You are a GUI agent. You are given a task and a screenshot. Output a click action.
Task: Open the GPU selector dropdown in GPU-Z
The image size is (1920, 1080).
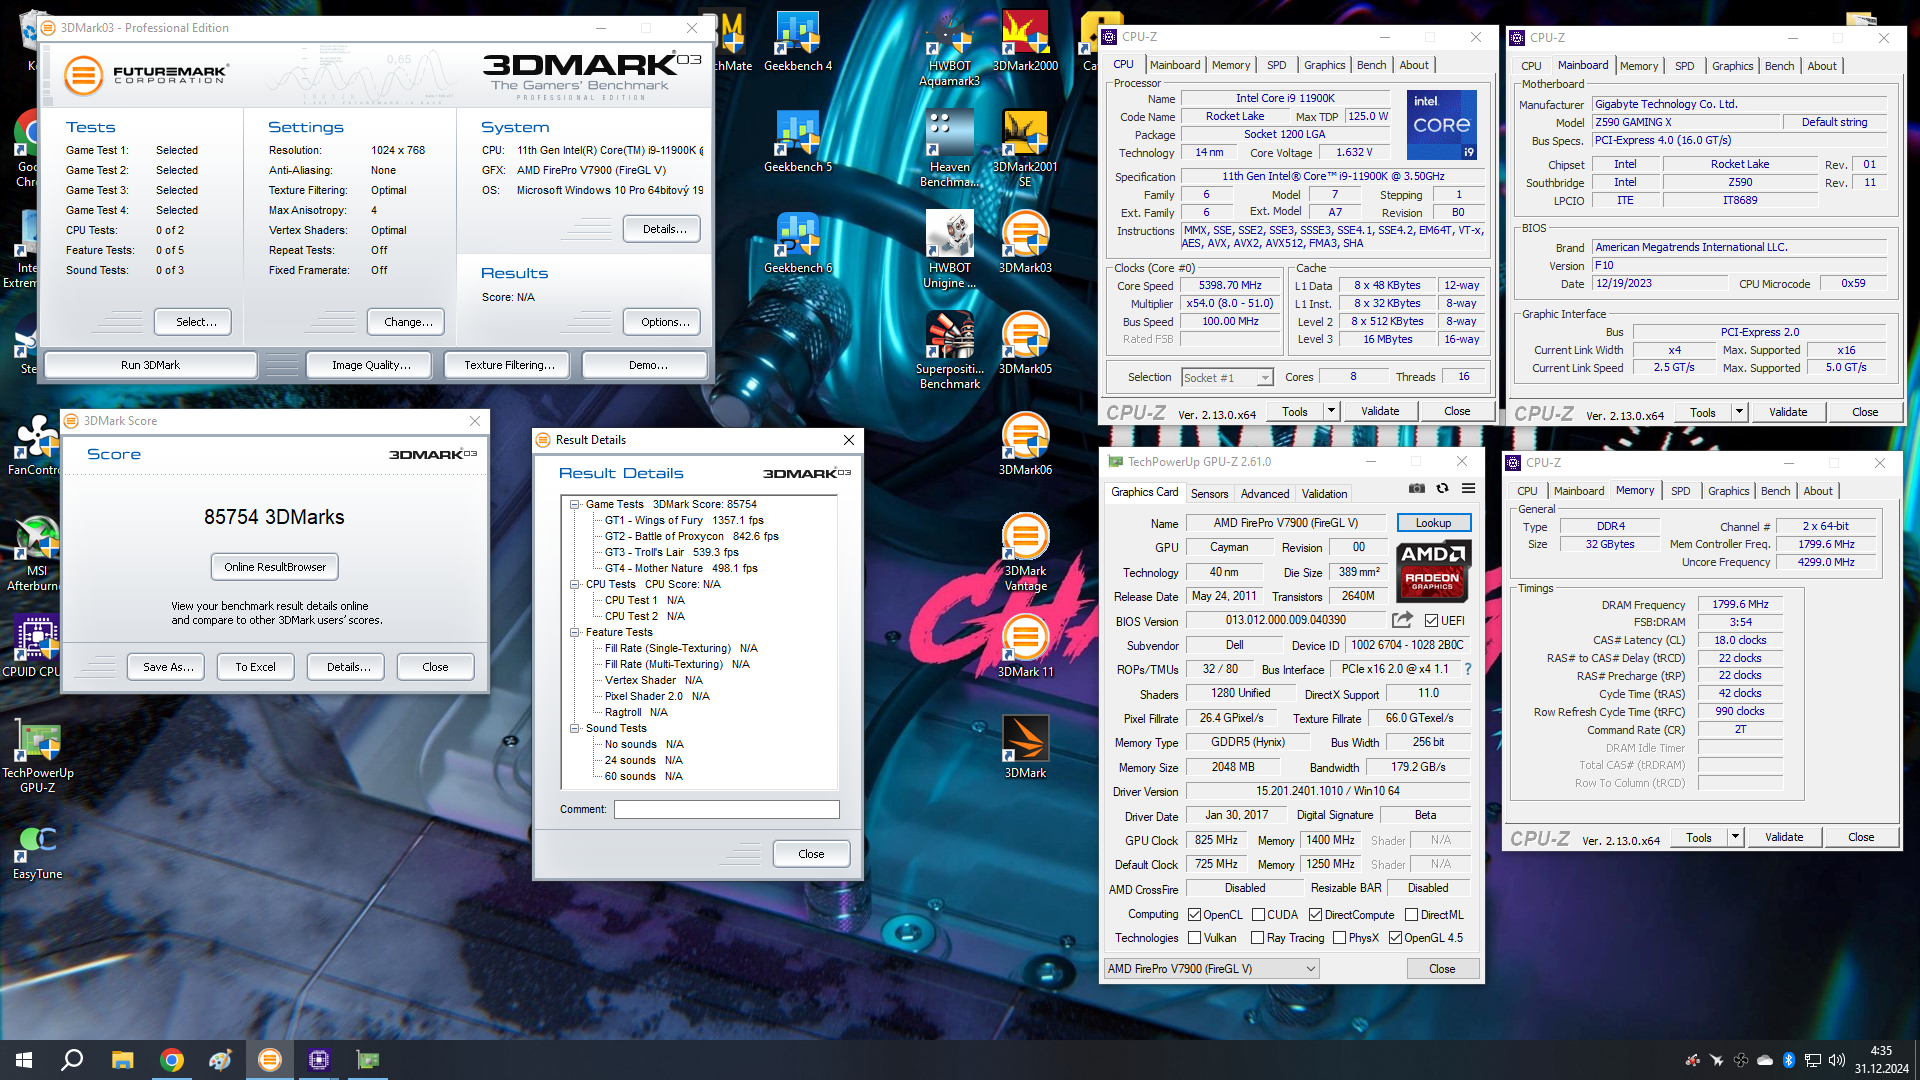coord(1212,968)
